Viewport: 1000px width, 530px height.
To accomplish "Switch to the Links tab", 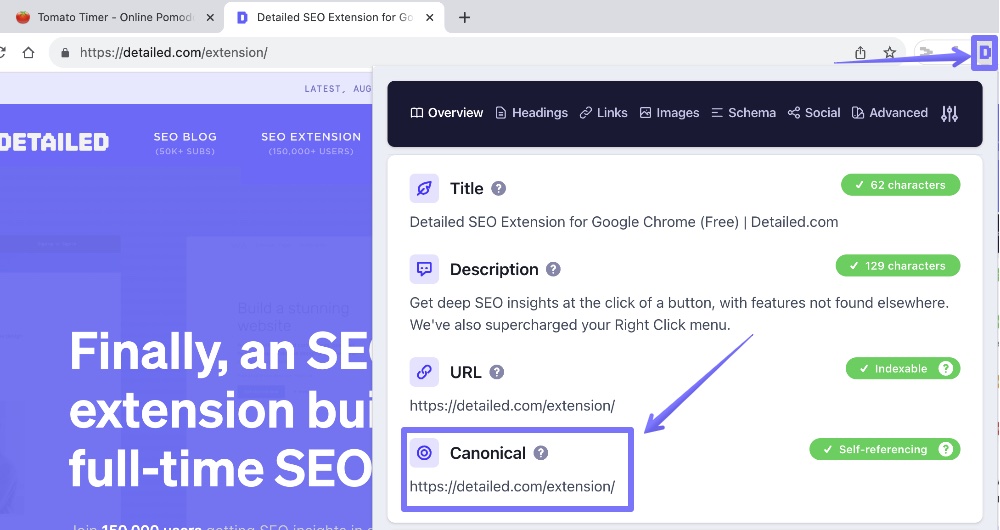I will [603, 113].
